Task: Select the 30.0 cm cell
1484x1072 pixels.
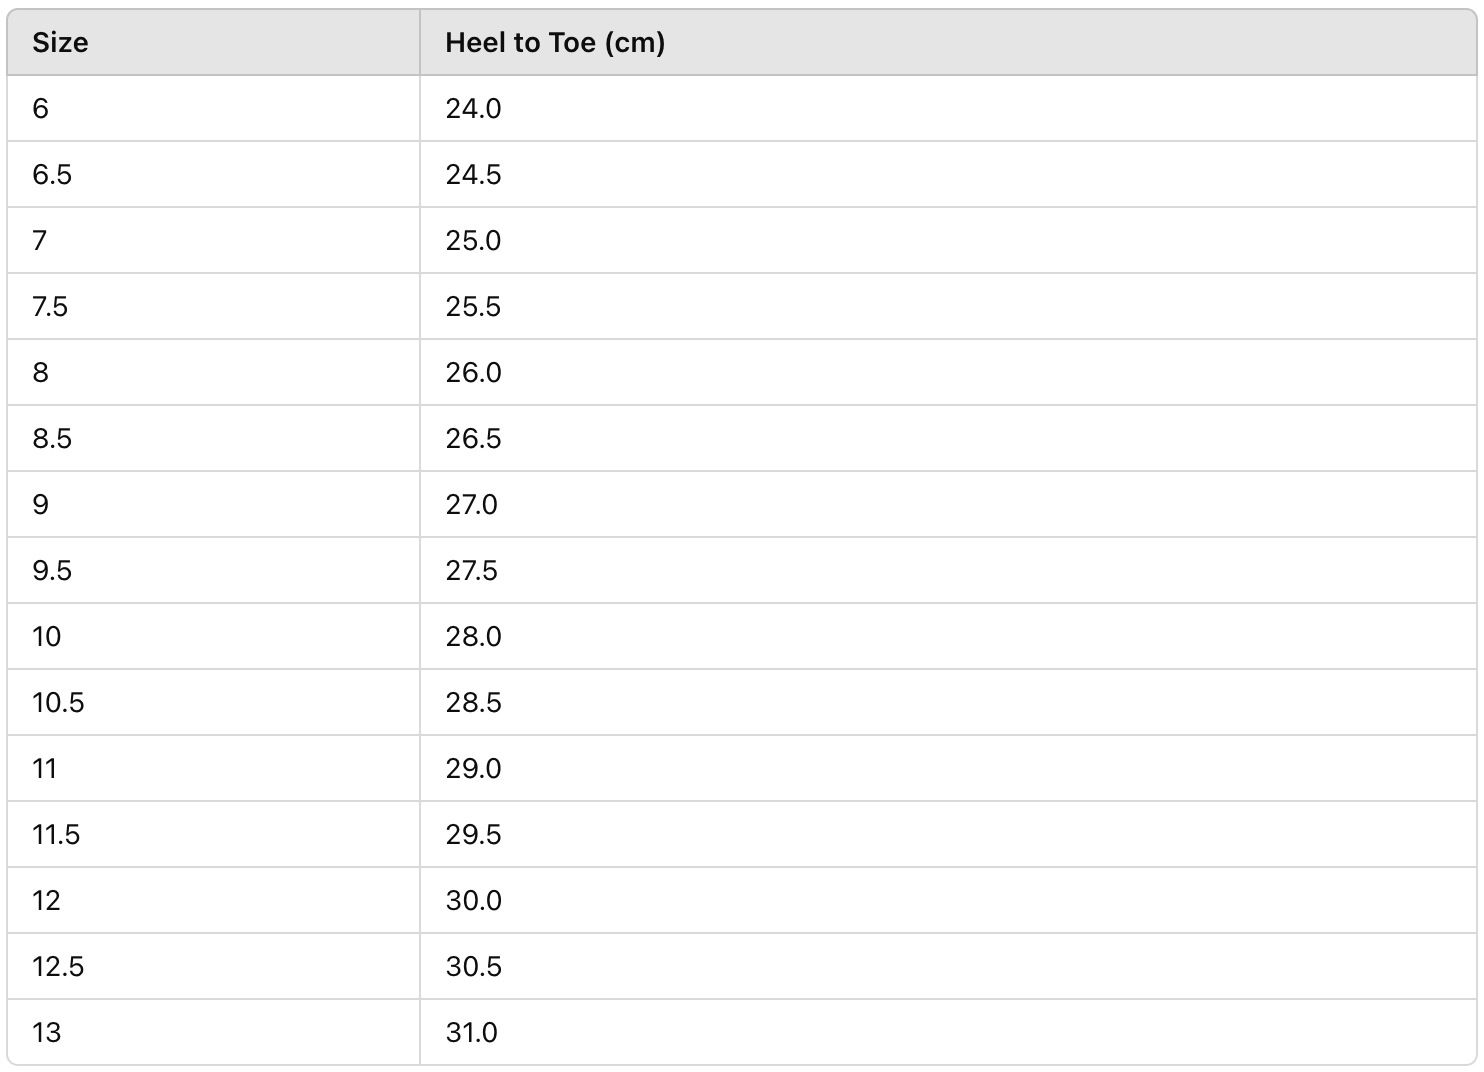Action: click(473, 900)
